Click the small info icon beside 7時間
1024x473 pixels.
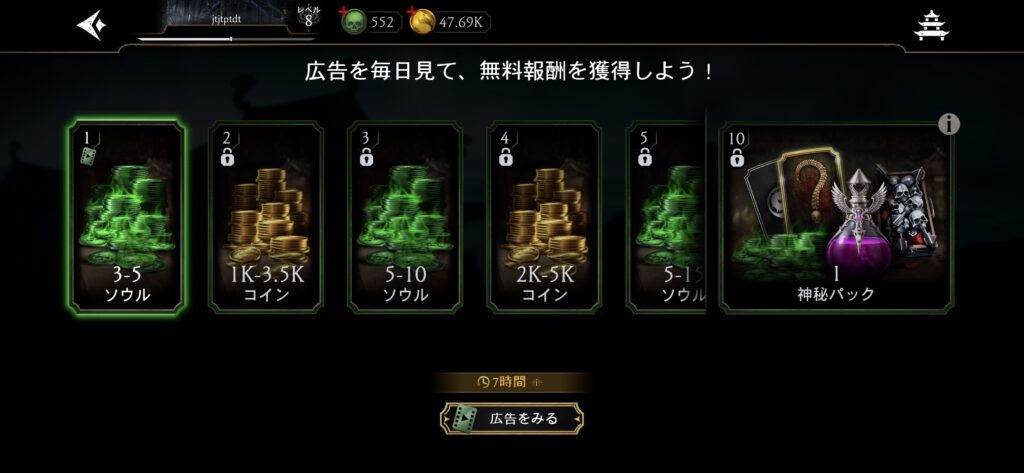537,383
